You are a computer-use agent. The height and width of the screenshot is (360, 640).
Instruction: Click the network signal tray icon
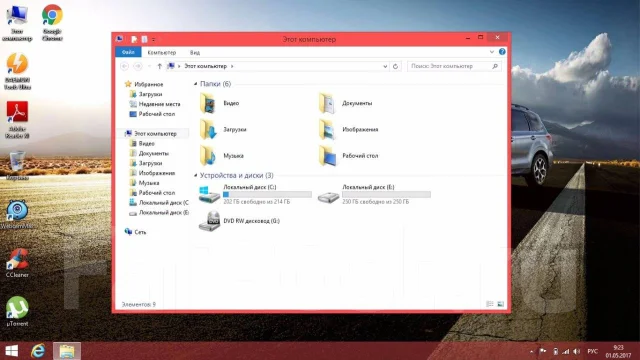tap(566, 351)
